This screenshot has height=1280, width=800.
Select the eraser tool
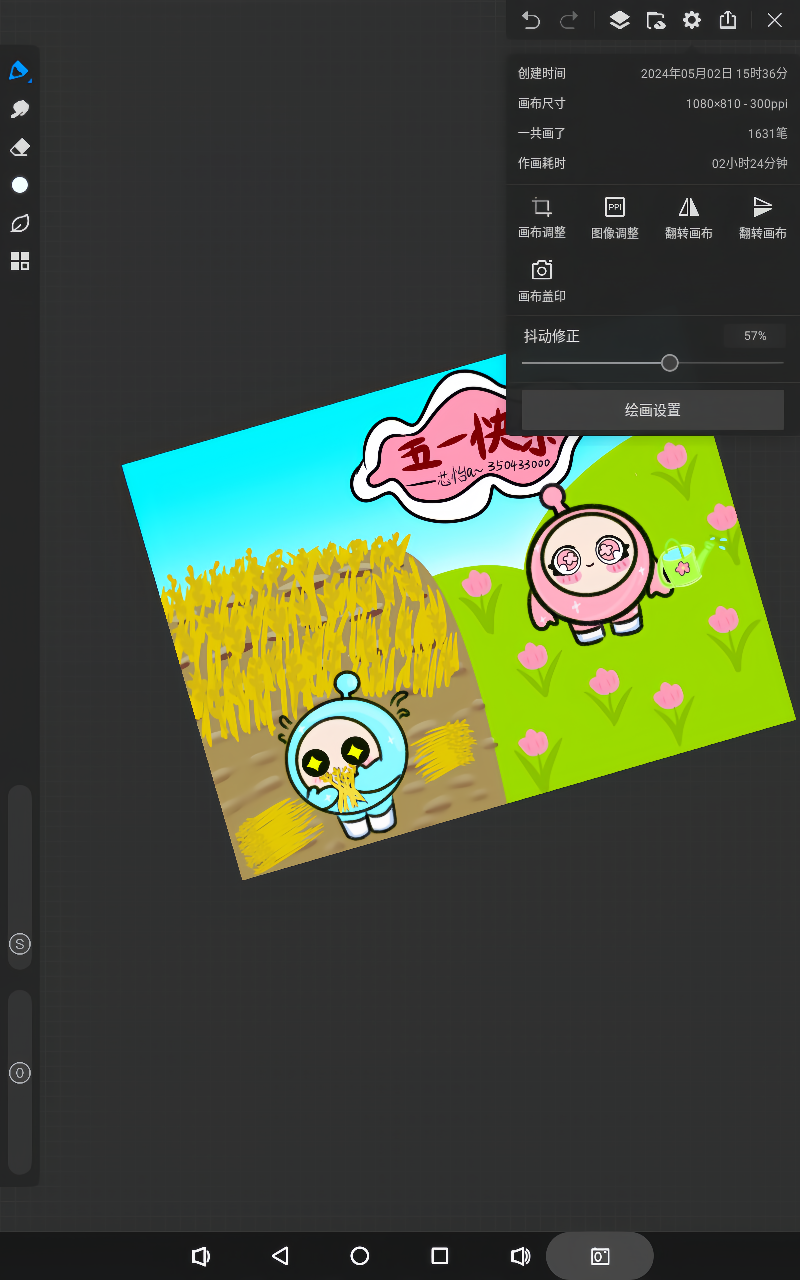pos(19,148)
